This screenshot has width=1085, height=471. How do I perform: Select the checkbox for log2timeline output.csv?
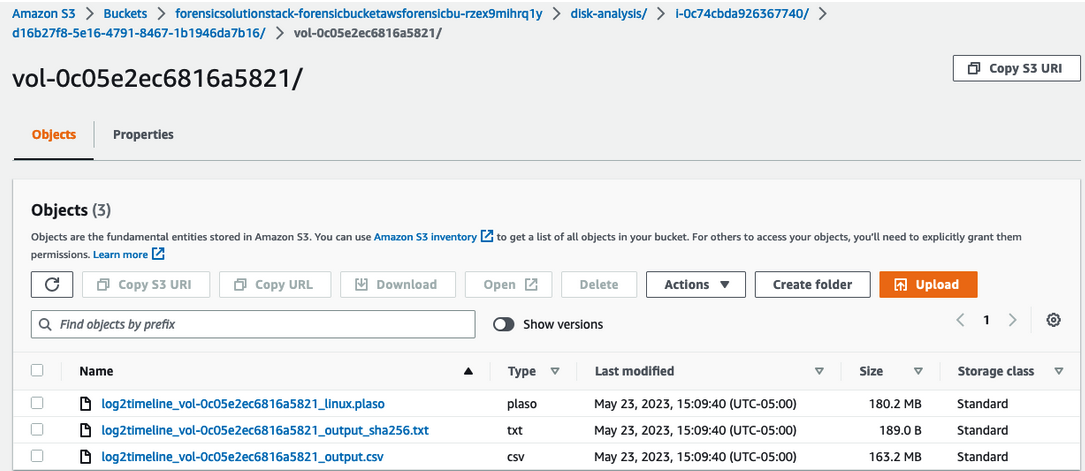tap(37, 456)
